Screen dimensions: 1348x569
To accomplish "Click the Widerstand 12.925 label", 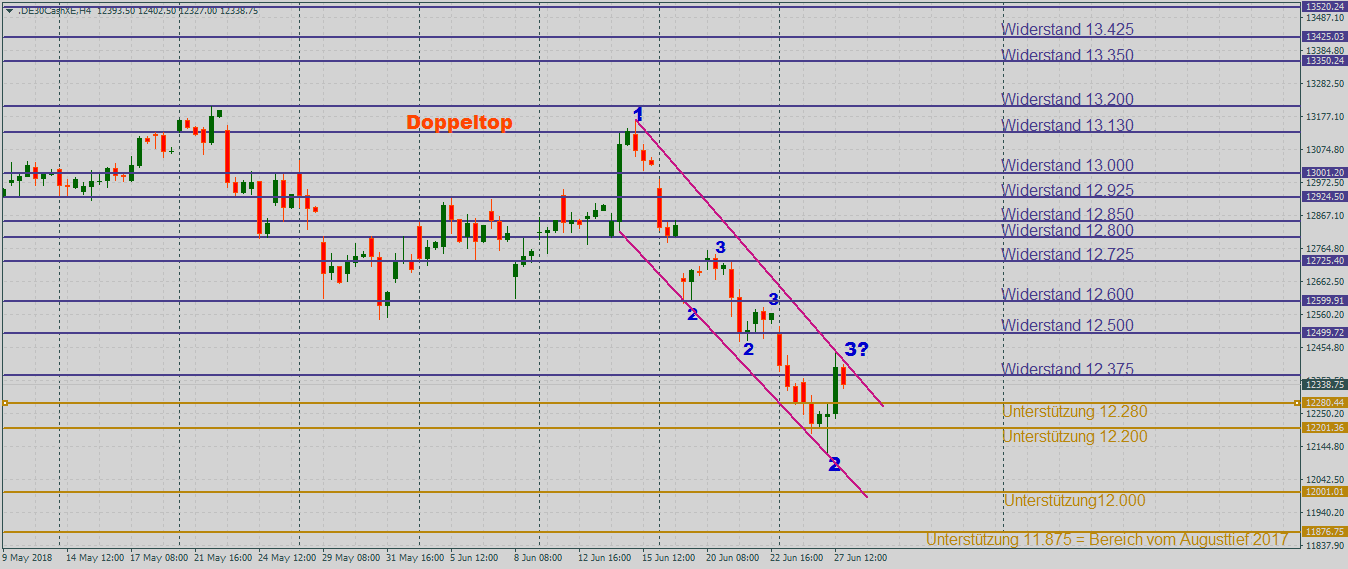I will coord(1068,190).
